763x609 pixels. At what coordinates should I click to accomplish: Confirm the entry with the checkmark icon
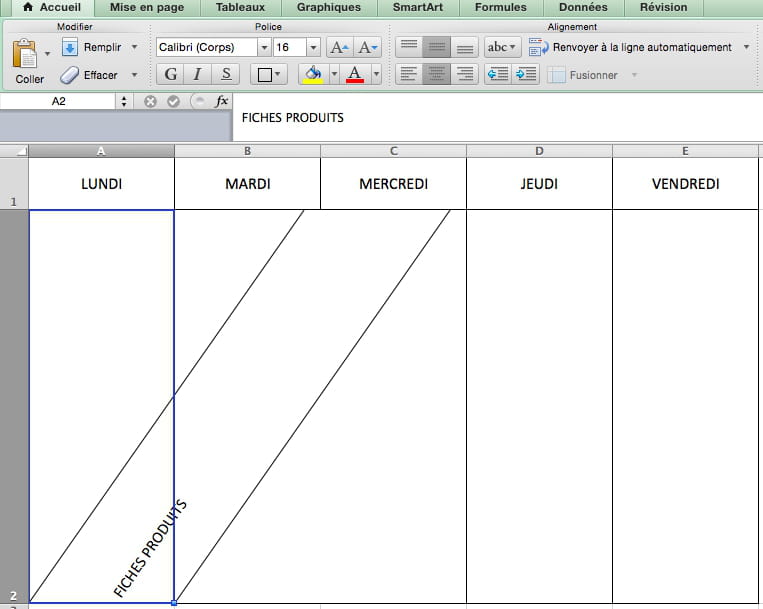point(173,101)
